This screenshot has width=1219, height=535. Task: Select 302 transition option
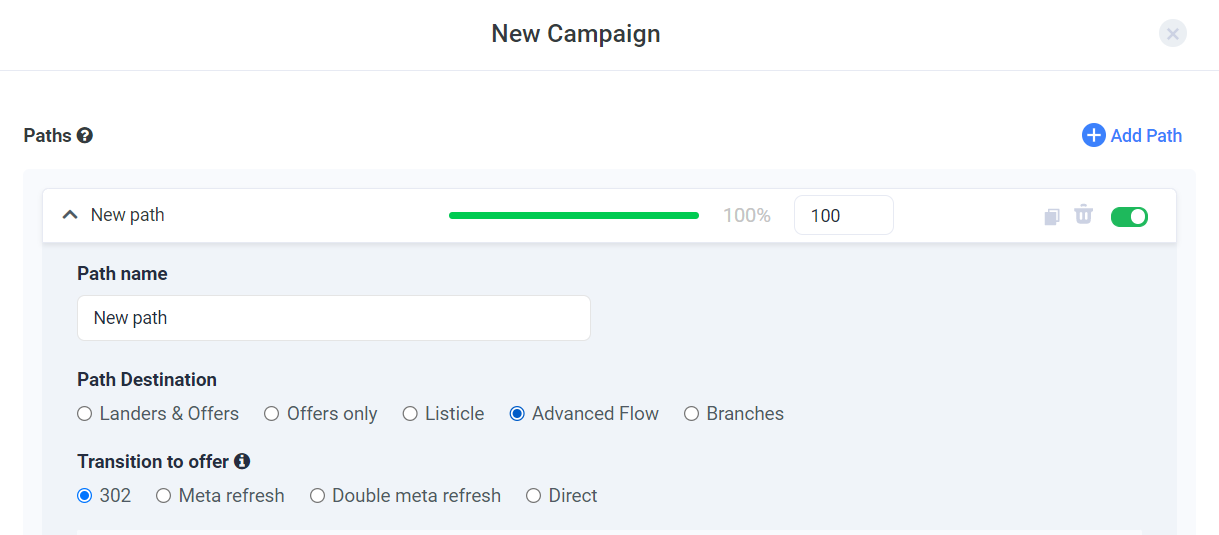85,496
